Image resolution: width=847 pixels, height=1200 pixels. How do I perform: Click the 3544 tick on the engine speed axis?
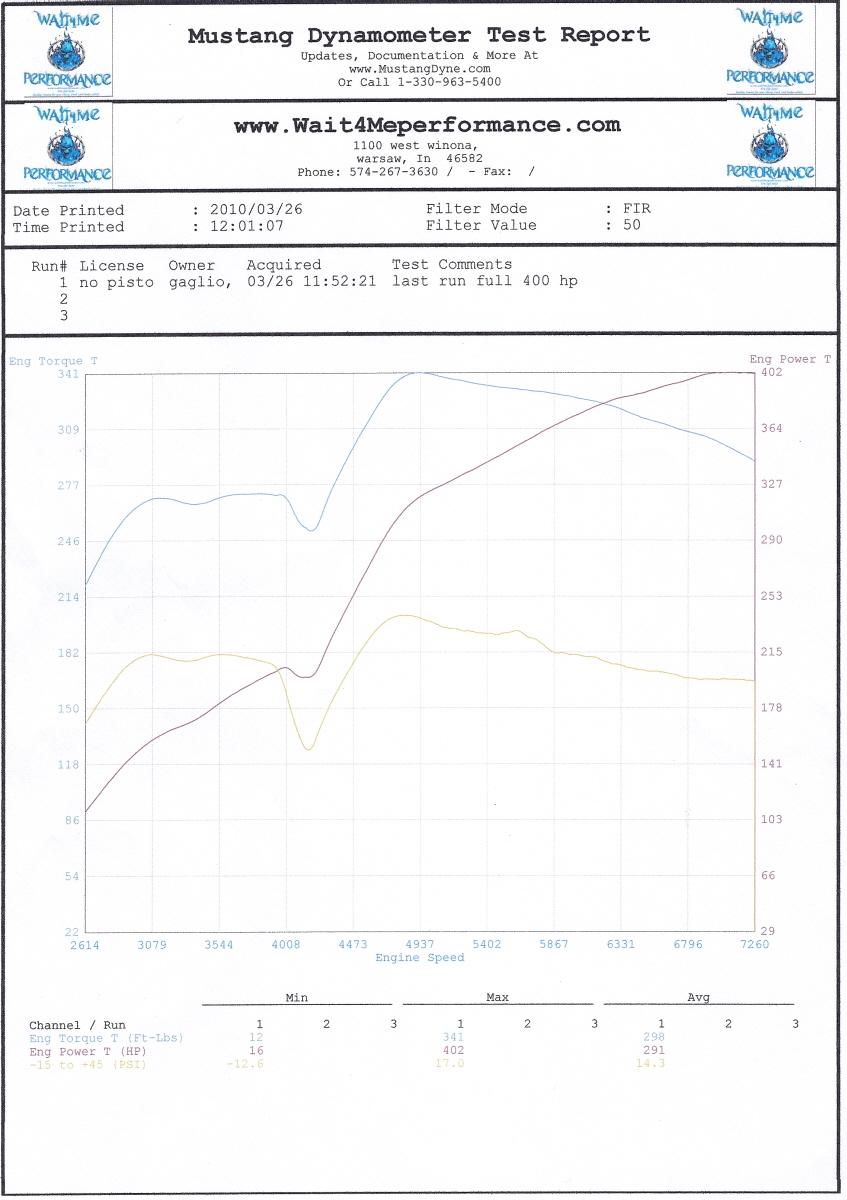tap(220, 945)
